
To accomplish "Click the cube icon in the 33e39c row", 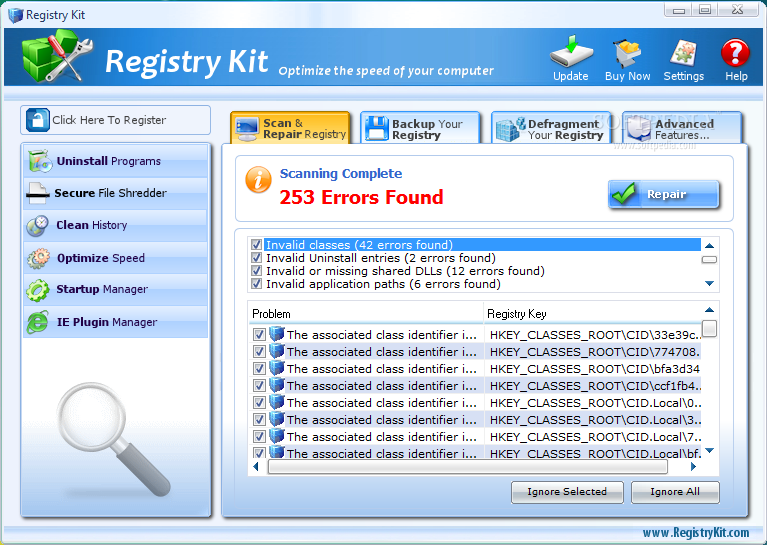I will coord(277,334).
